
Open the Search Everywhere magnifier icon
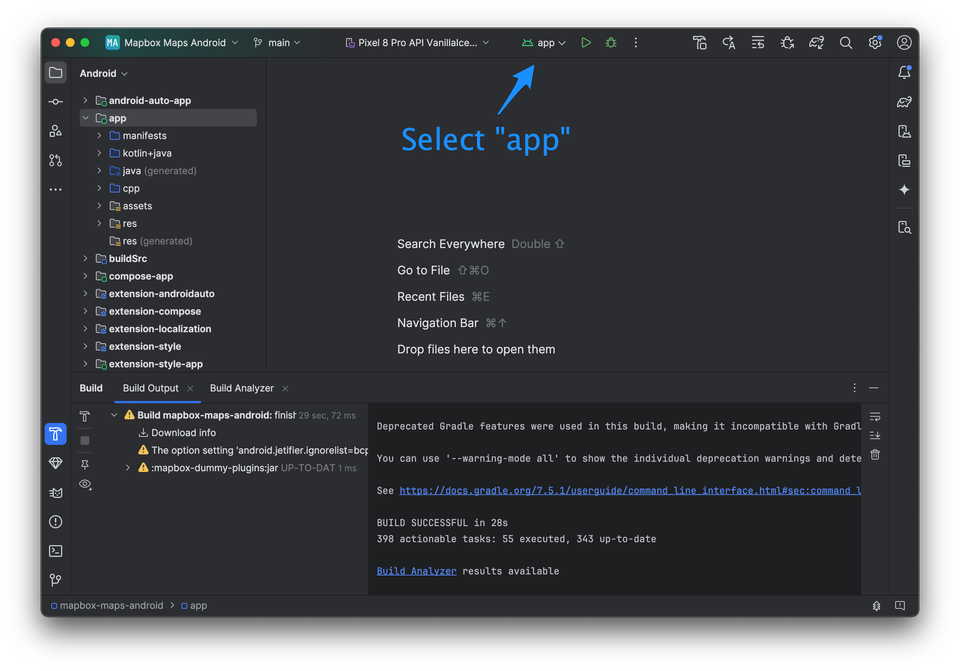(846, 43)
